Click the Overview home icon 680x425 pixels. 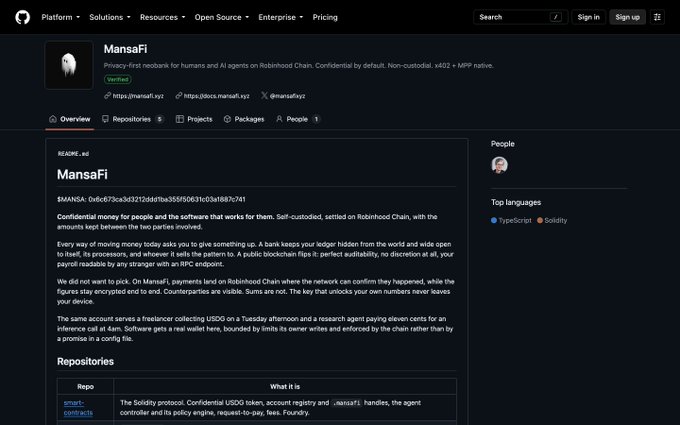(x=53, y=119)
